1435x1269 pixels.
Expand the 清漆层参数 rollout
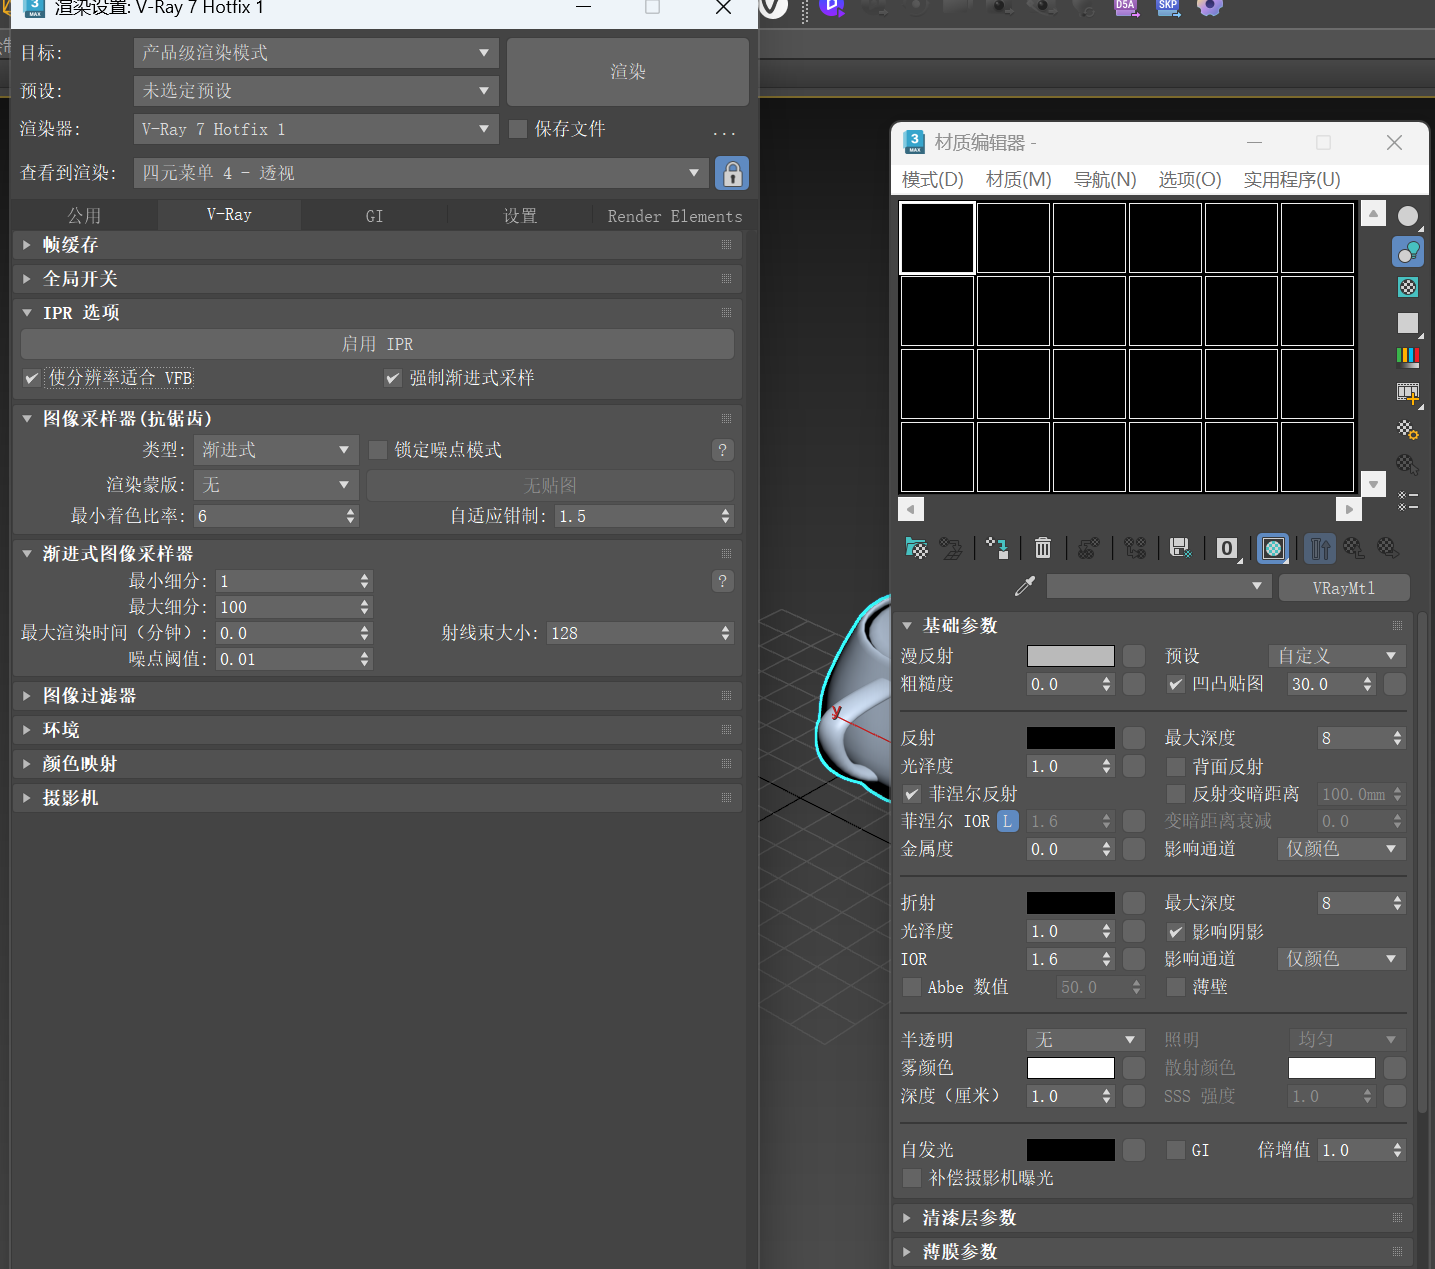(1152, 1218)
